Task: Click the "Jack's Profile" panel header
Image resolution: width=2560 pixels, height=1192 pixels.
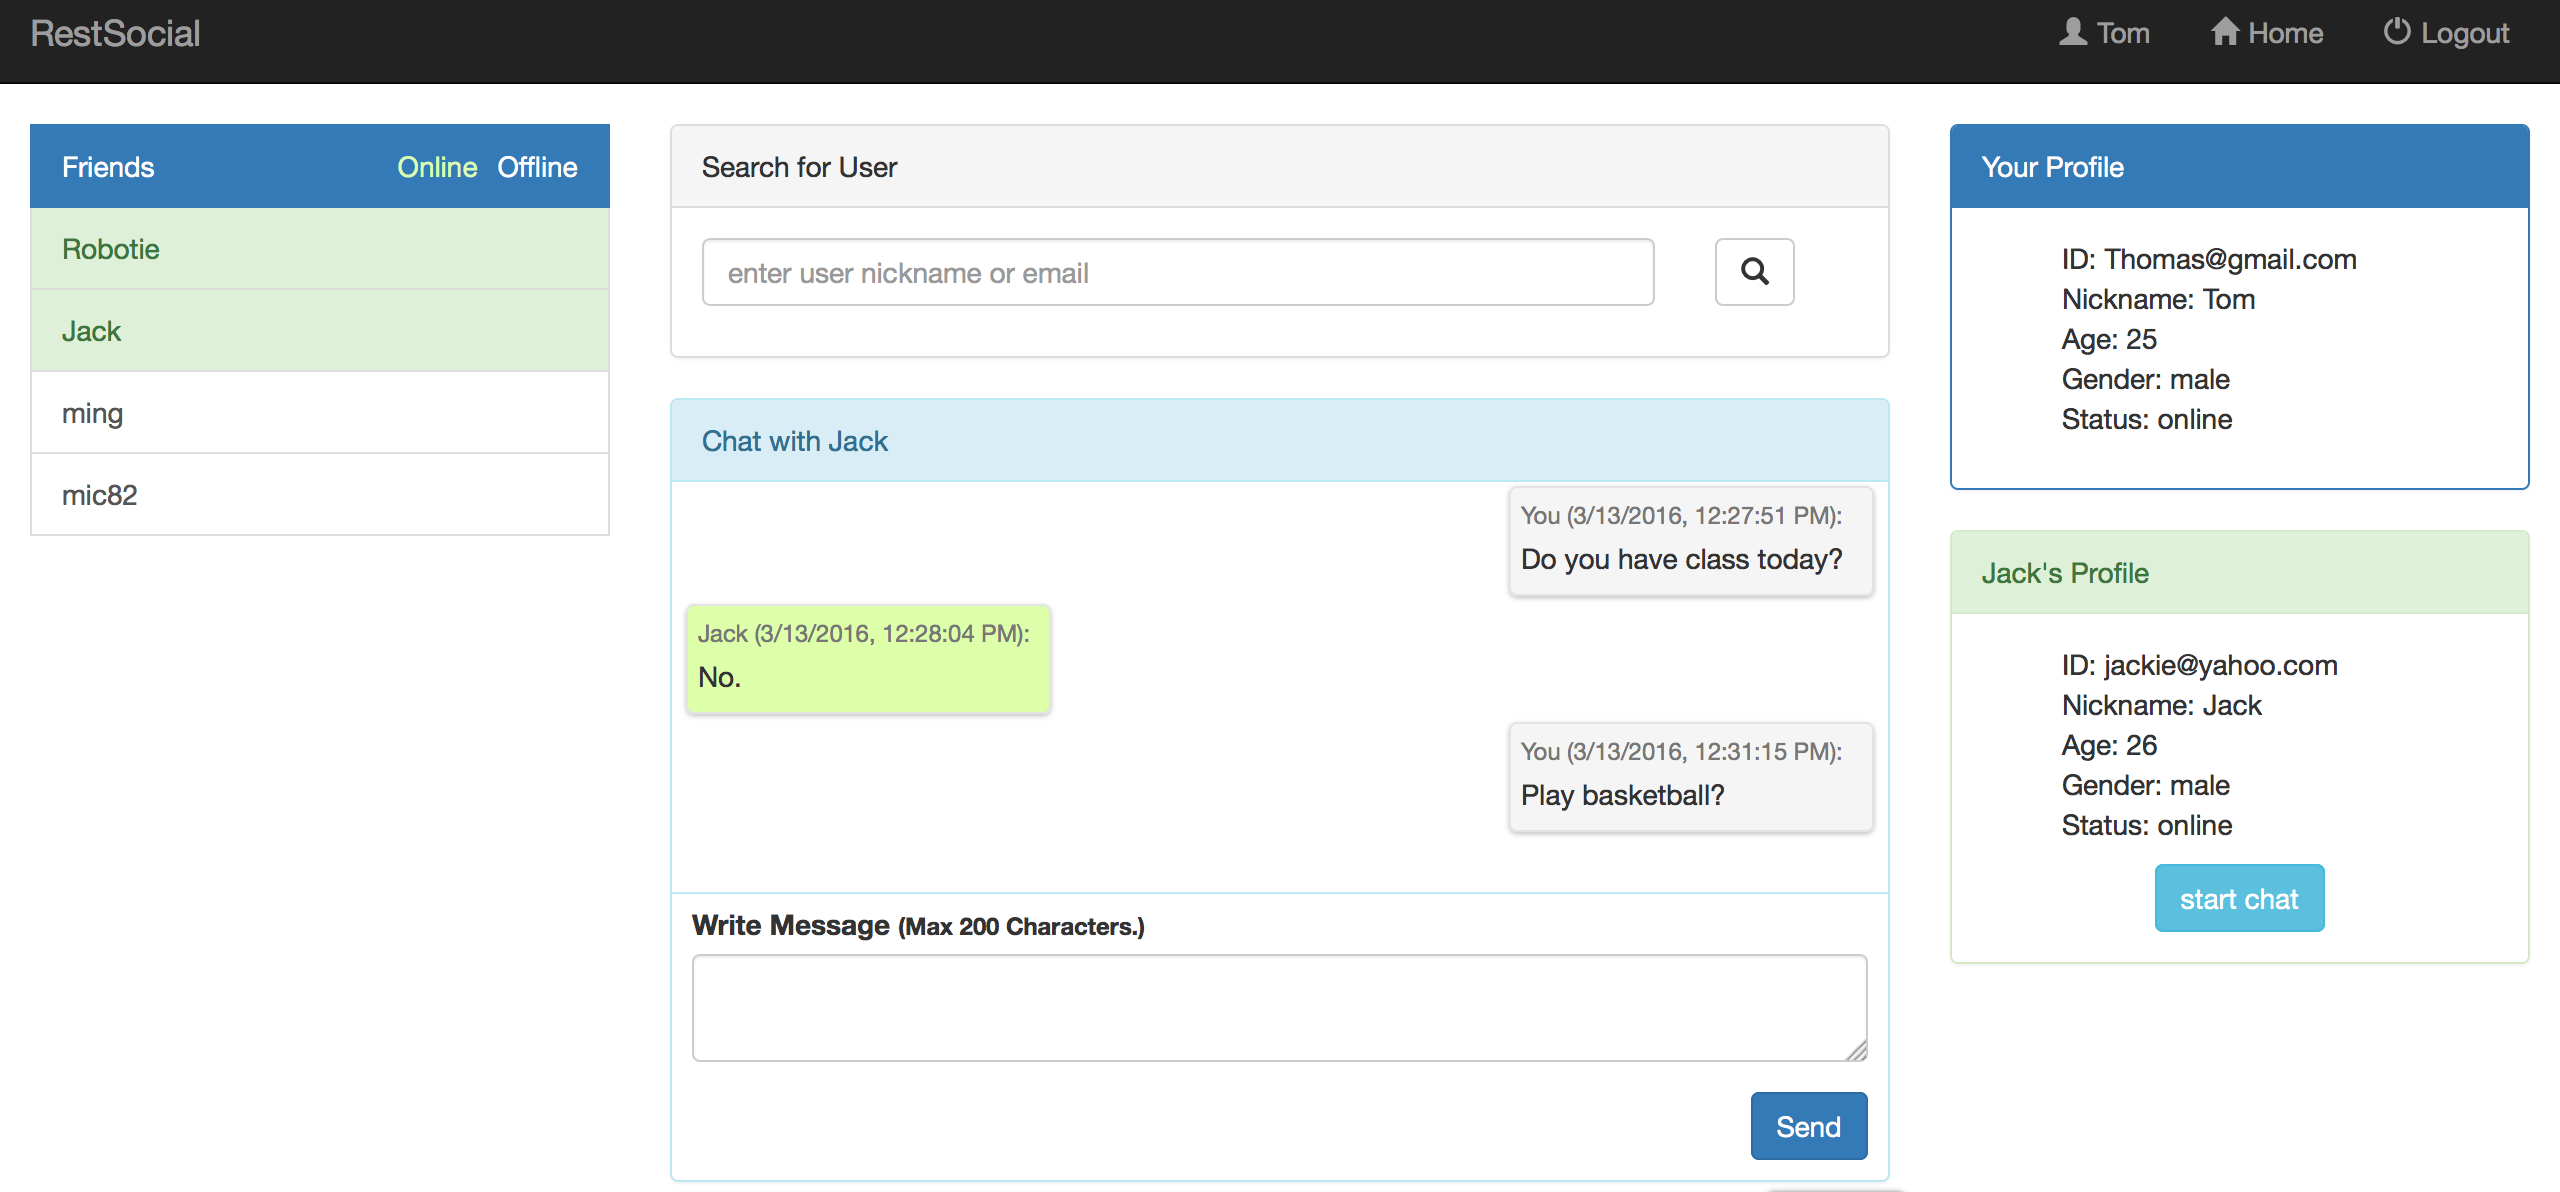Action: 2239,573
